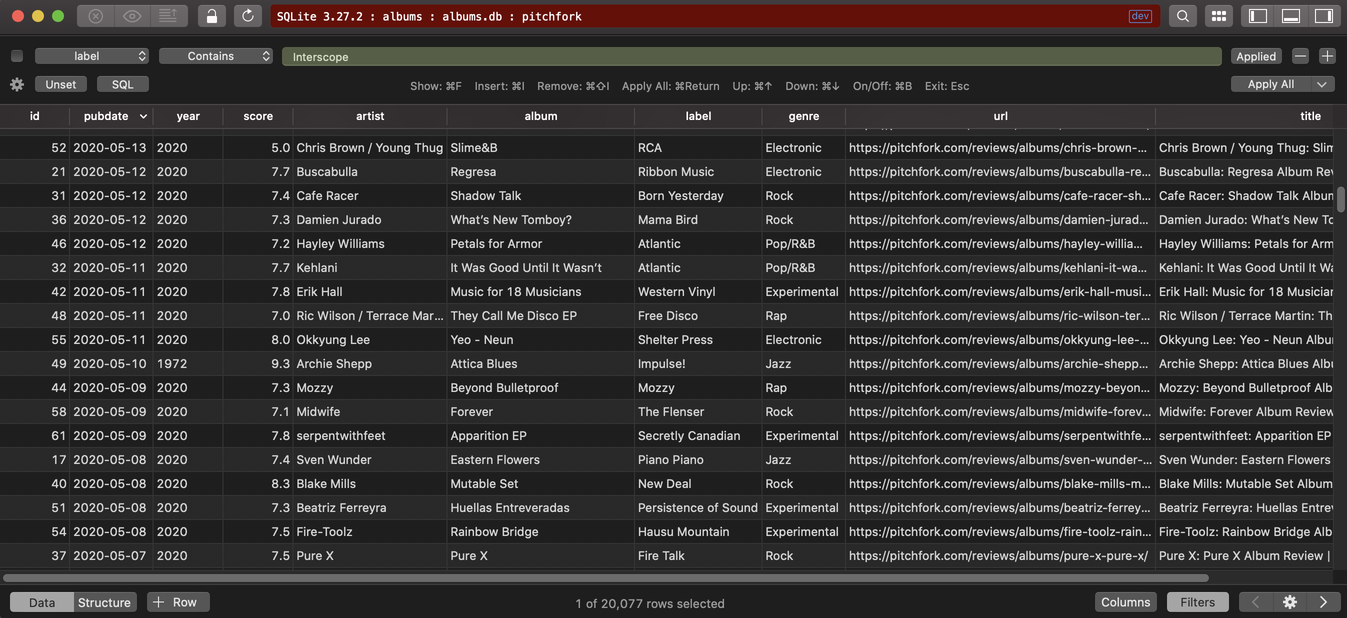Toggle the right sidebar panel
Screen dimensions: 1347x618
click(1323, 16)
